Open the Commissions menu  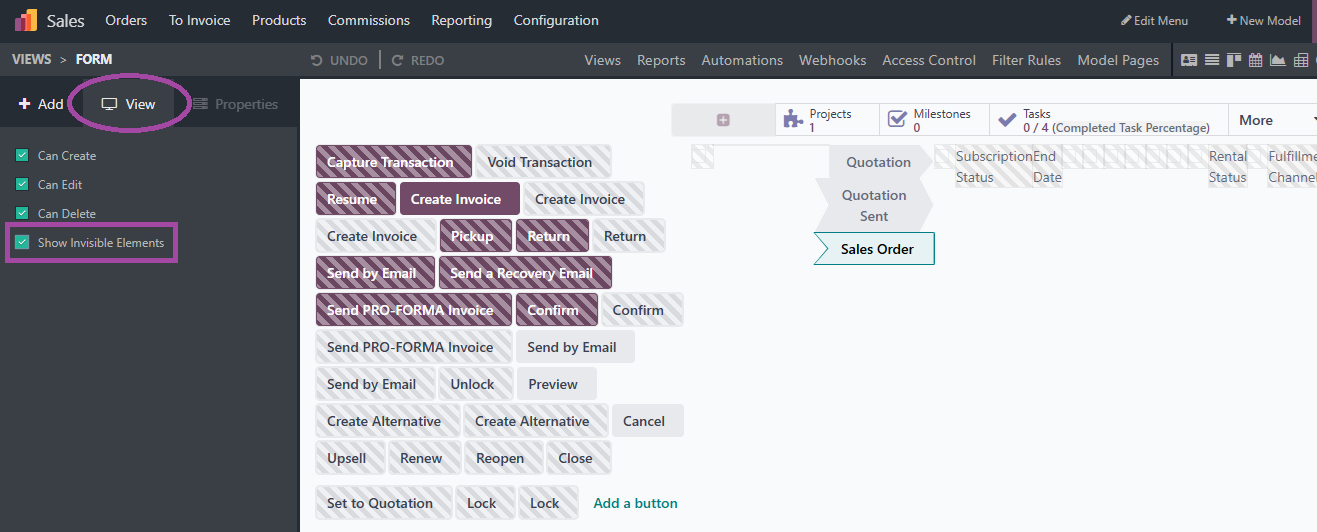click(x=369, y=20)
